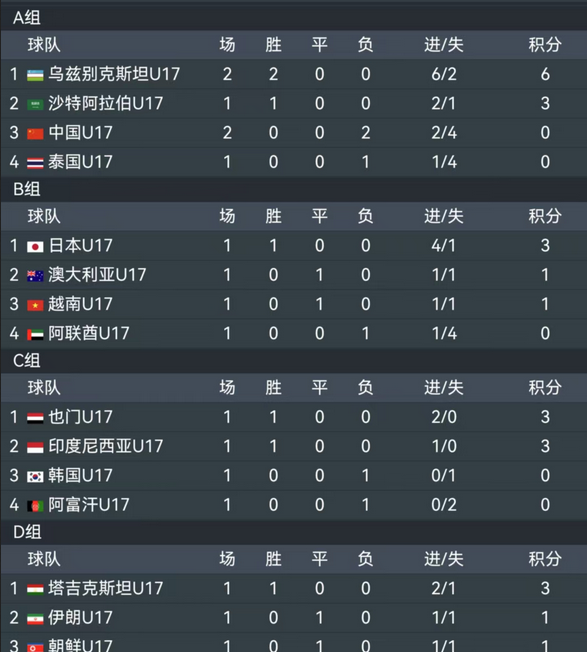
Task: Click the C组 group header
Action: (x=27, y=361)
